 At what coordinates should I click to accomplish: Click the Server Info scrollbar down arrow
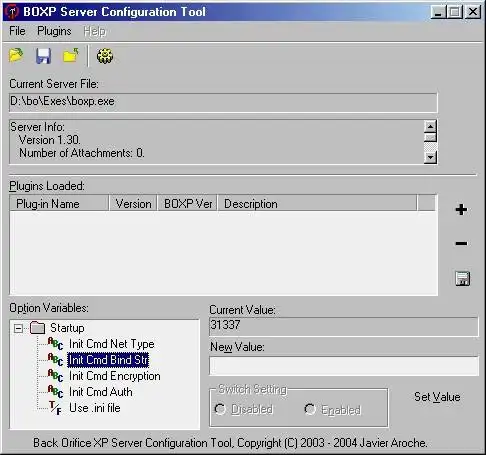point(430,157)
